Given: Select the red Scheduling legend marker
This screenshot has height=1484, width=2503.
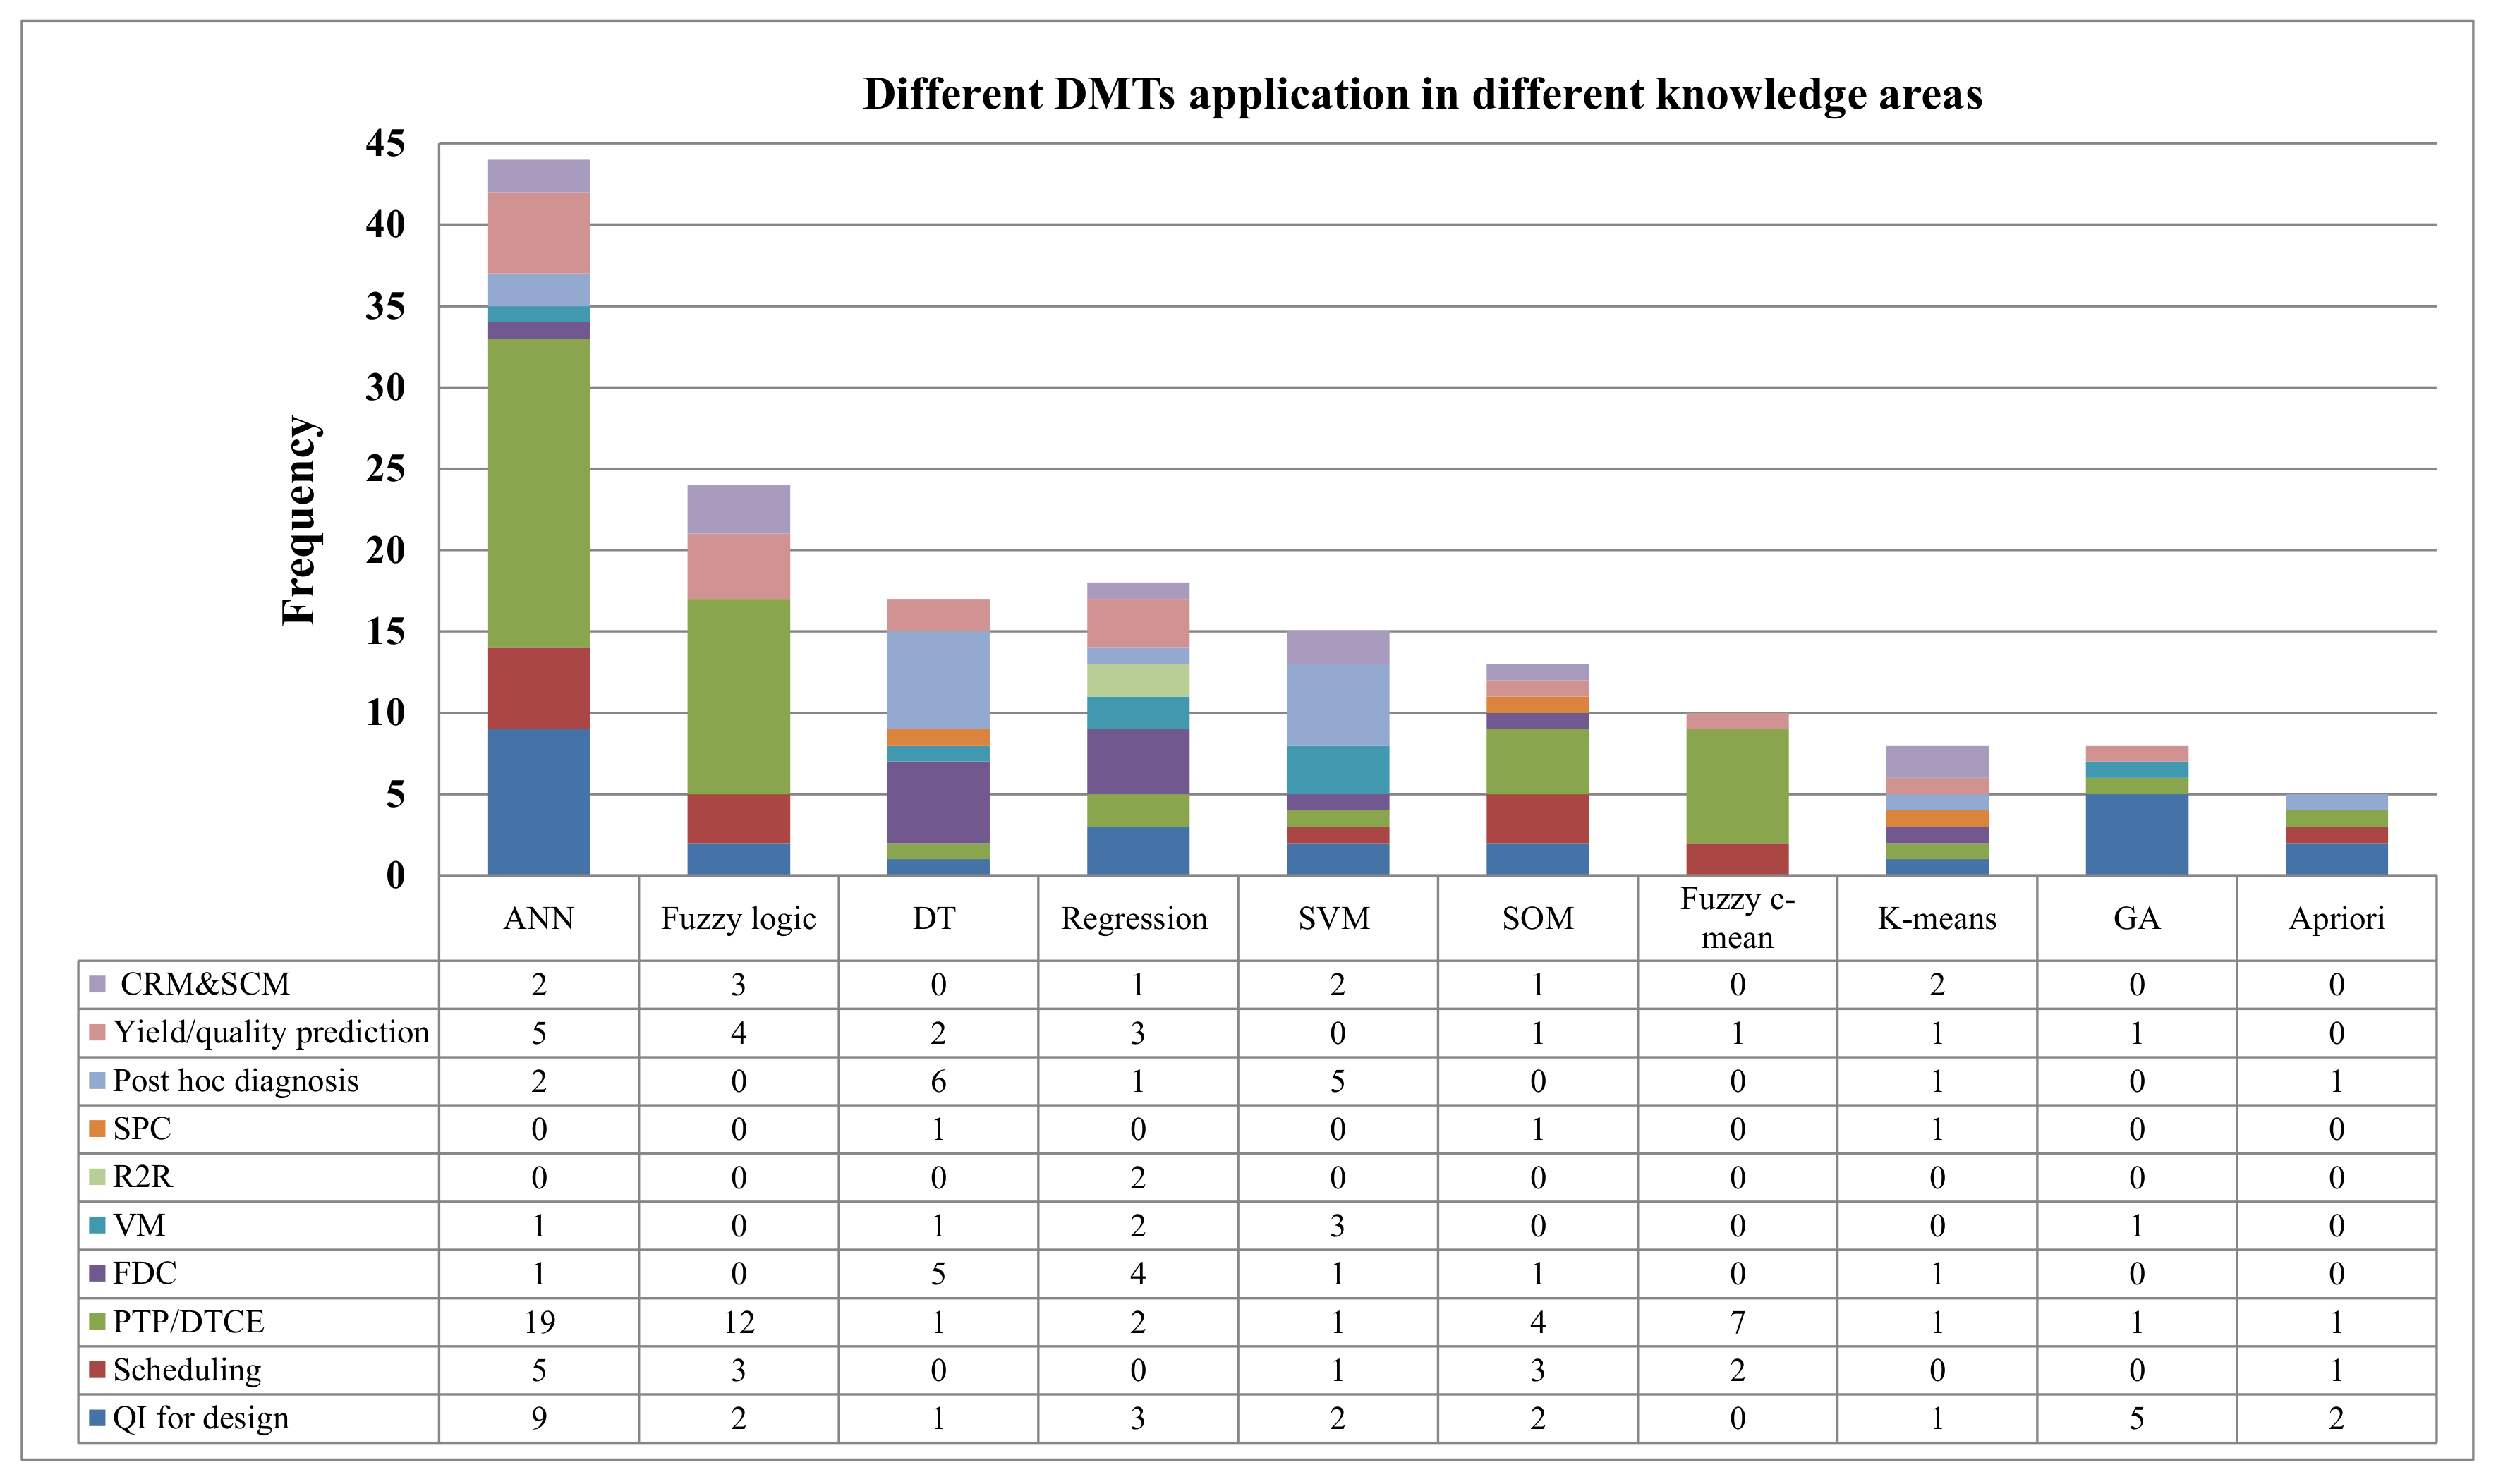Looking at the screenshot, I should (x=97, y=1370).
